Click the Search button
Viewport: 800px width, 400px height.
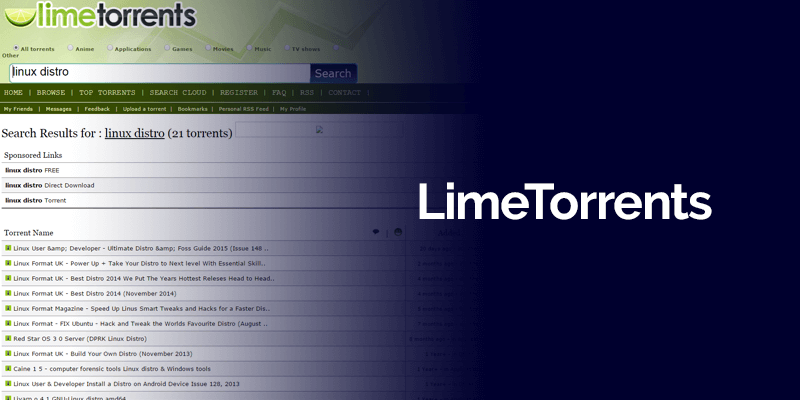[x=333, y=73]
